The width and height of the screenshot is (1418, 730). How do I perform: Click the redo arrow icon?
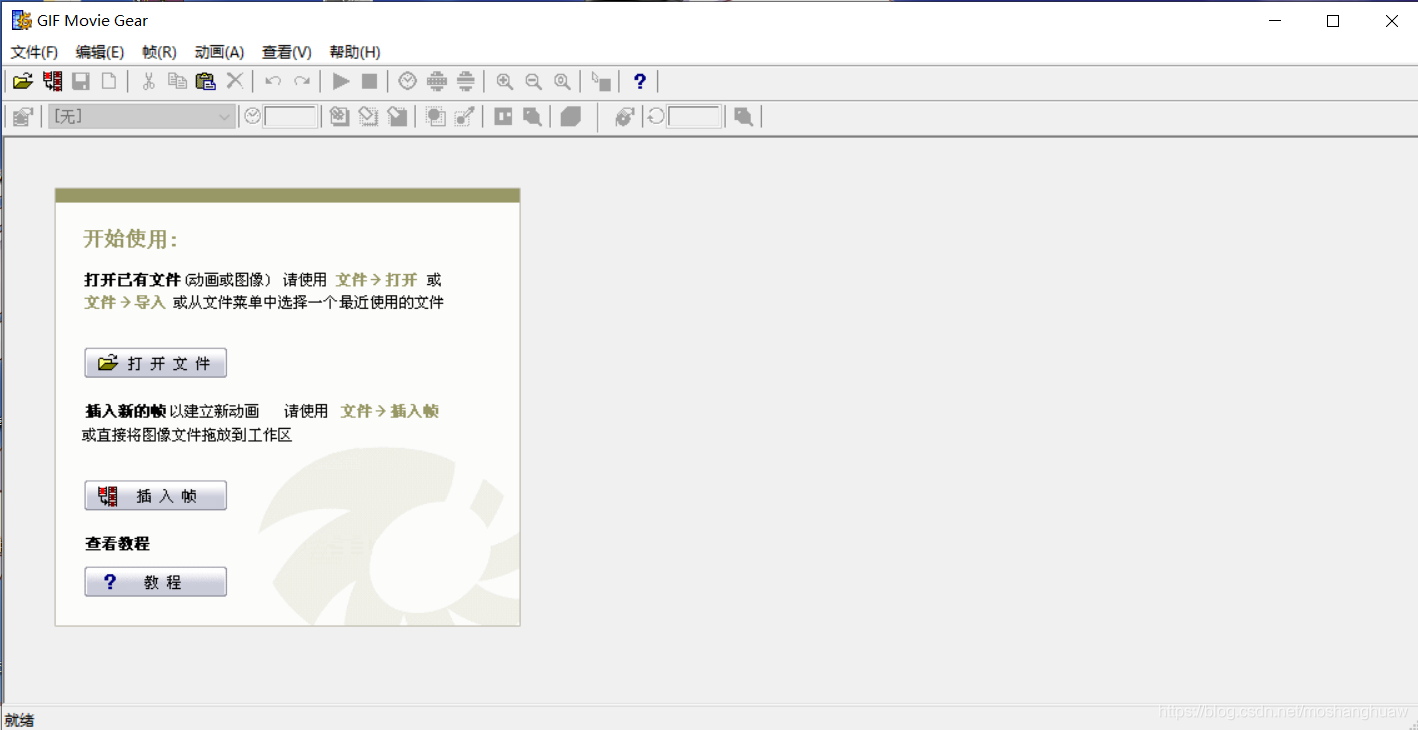(x=302, y=82)
